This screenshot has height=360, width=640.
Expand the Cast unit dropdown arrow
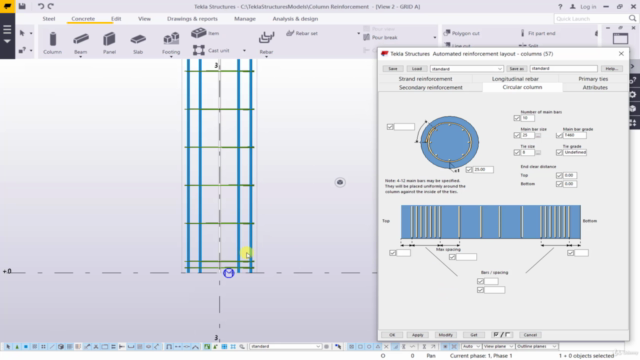[x=244, y=51]
